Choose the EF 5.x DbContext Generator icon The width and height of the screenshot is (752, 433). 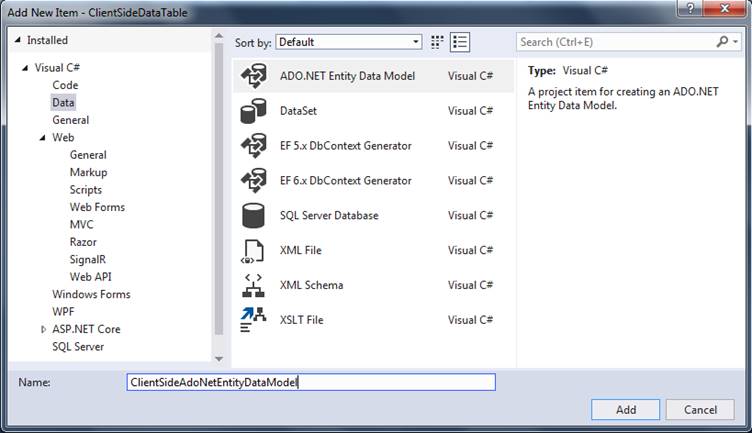point(253,146)
